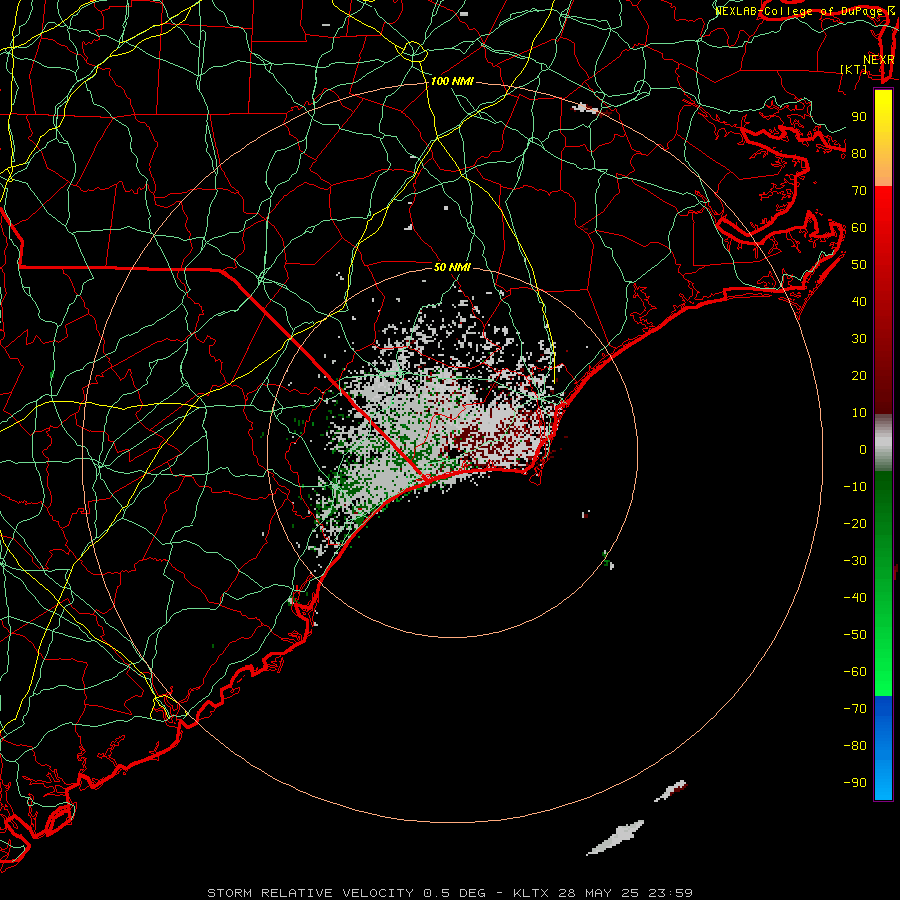The image size is (900, 900).
Task: Click the "-80" value on the velocity scale
Action: 855,746
